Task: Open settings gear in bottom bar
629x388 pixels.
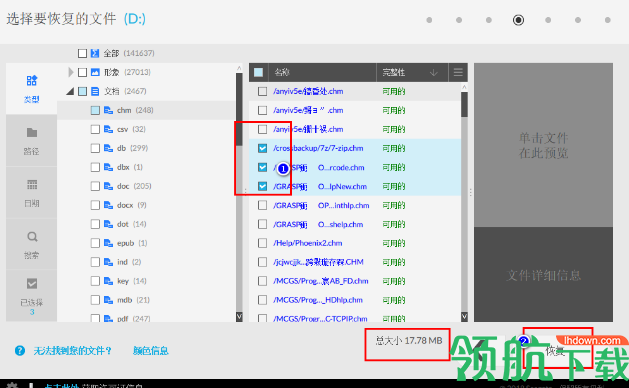Action: 12,385
